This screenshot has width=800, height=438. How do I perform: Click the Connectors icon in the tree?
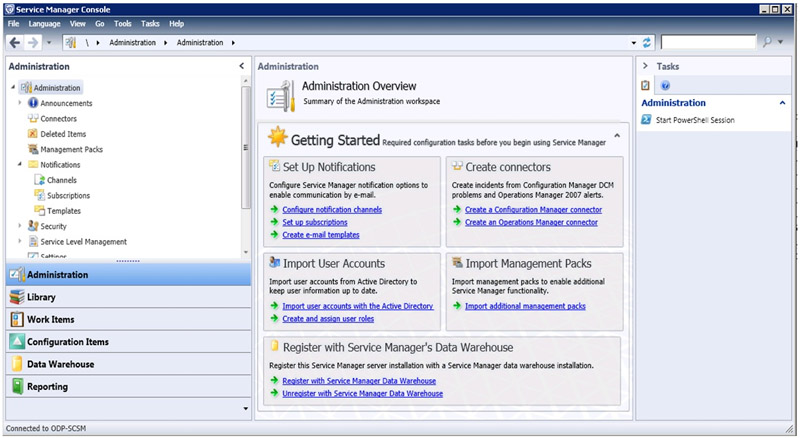(33, 118)
